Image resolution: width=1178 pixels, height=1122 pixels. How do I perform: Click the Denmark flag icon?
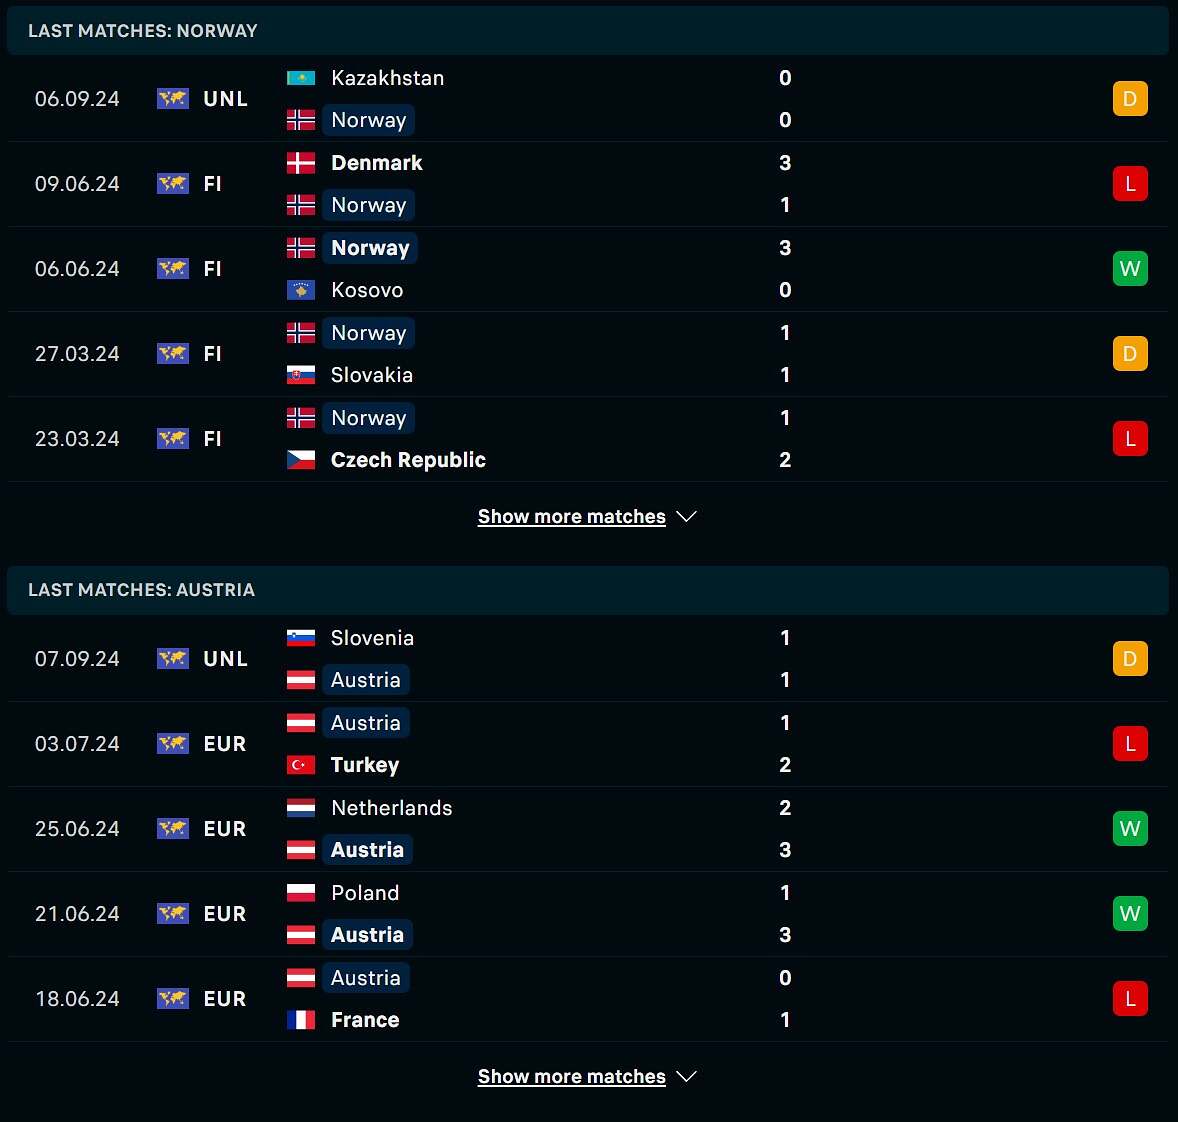[301, 163]
